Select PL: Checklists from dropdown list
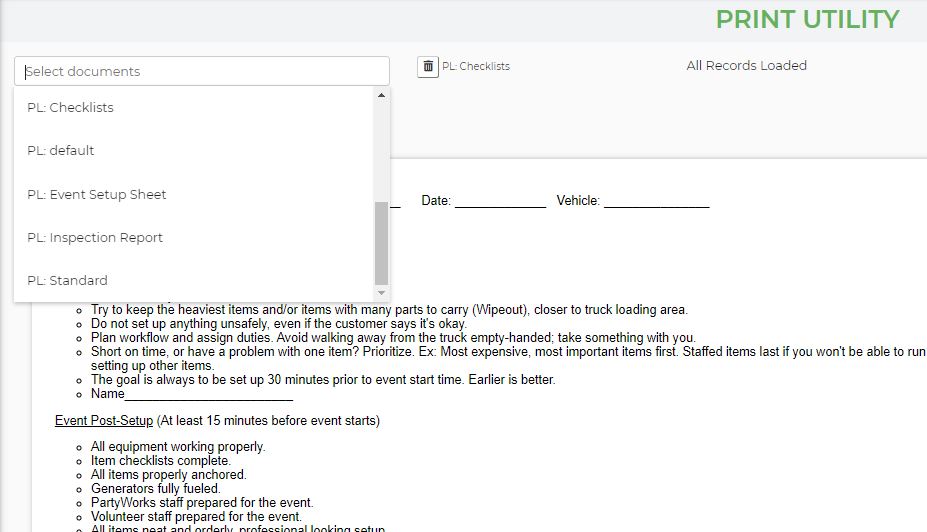This screenshot has height=532, width=927. [x=70, y=108]
